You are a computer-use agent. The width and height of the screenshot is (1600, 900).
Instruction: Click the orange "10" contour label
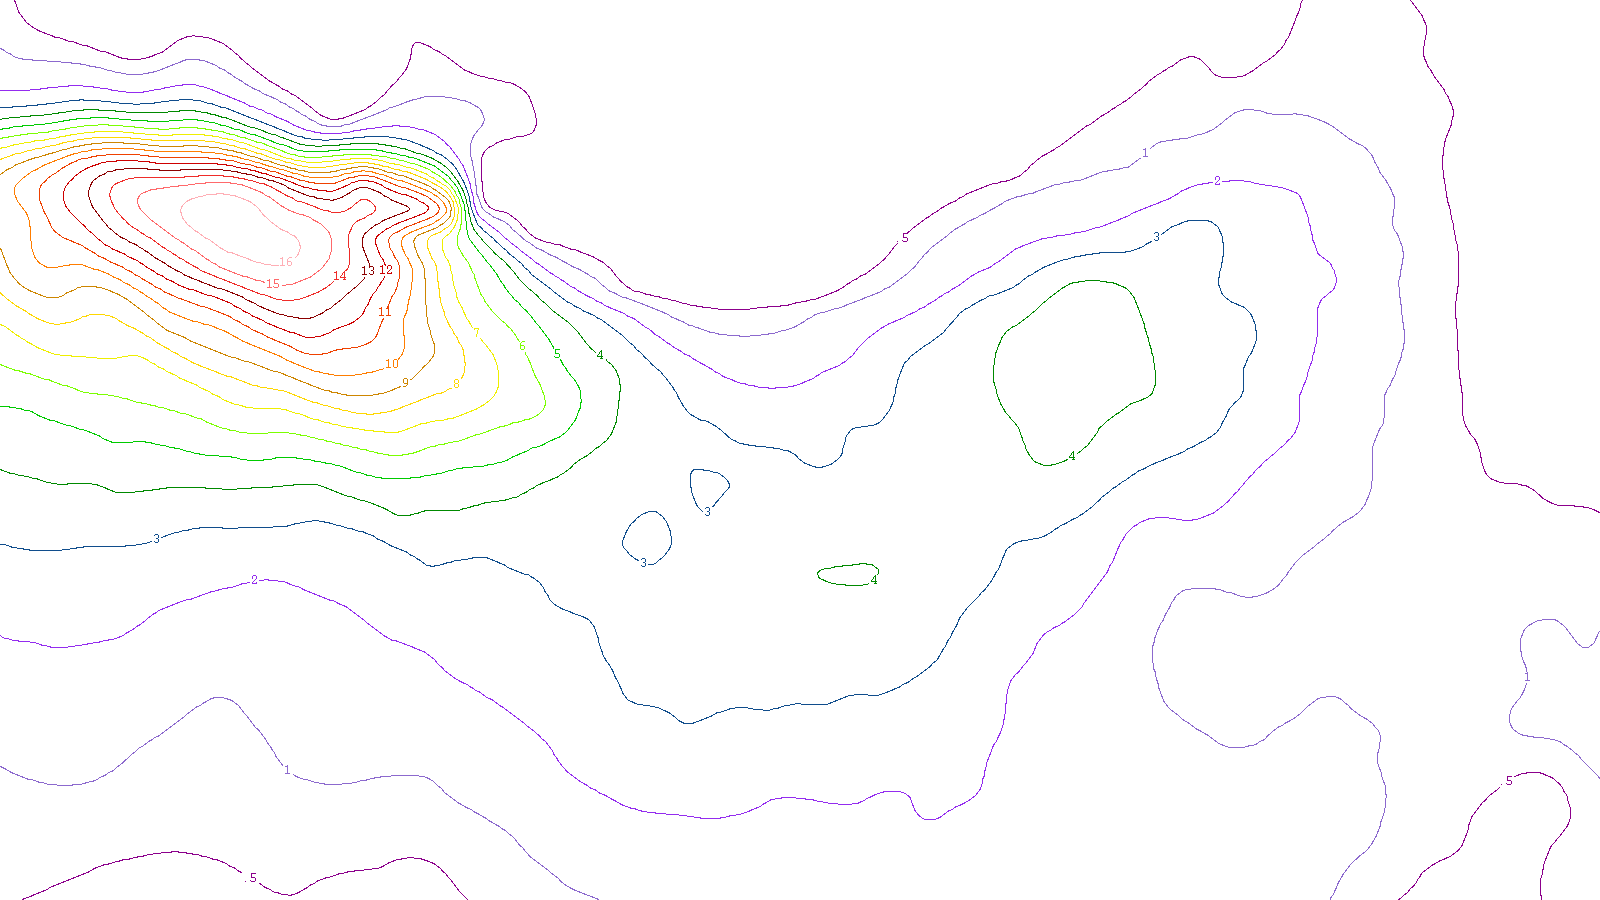pyautogui.click(x=392, y=364)
